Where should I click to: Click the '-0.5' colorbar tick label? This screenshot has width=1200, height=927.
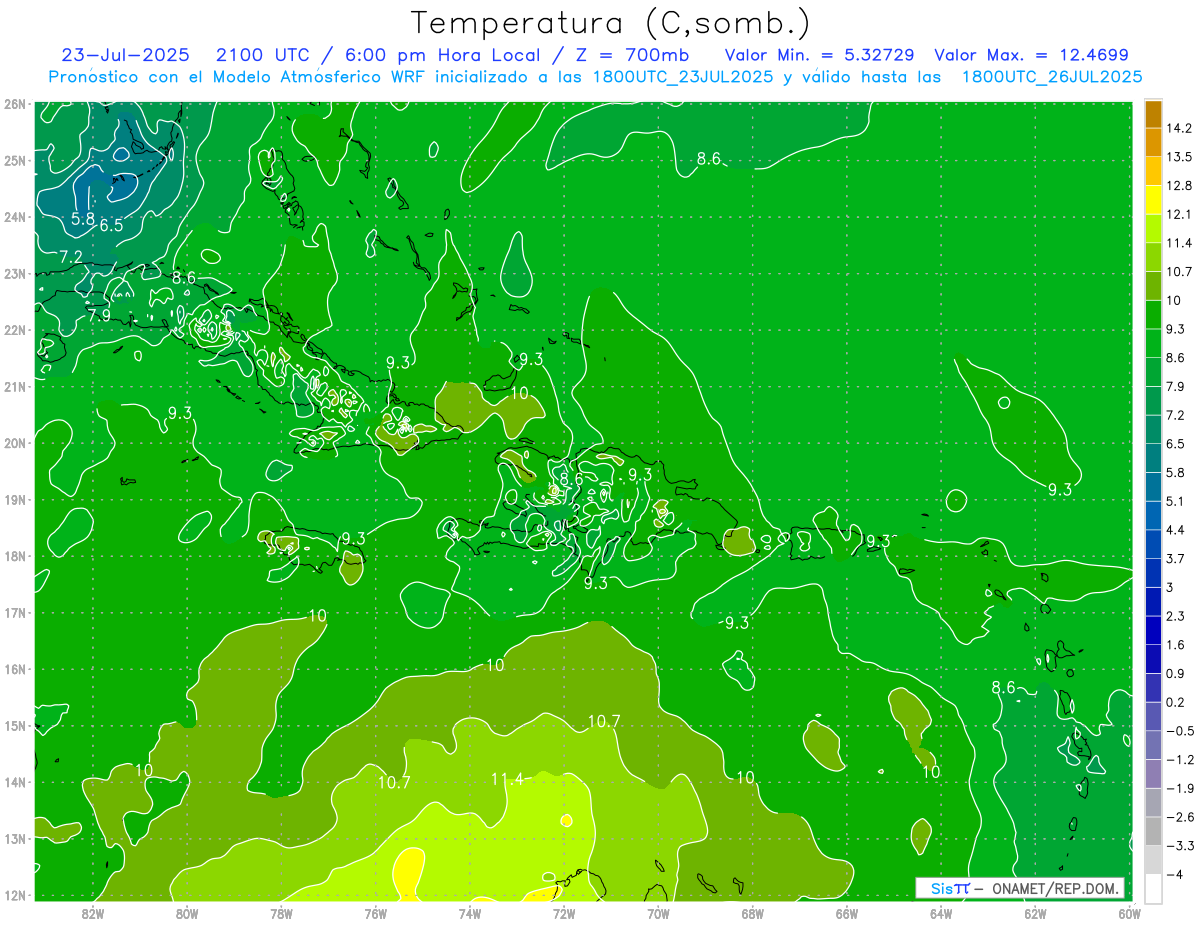(1180, 731)
